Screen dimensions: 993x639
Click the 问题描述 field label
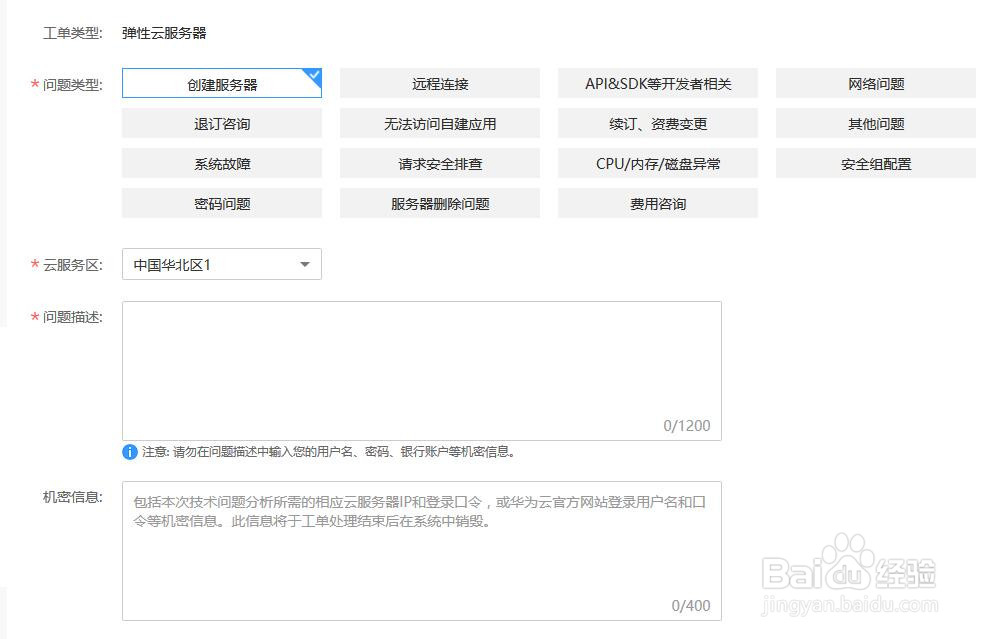72,317
